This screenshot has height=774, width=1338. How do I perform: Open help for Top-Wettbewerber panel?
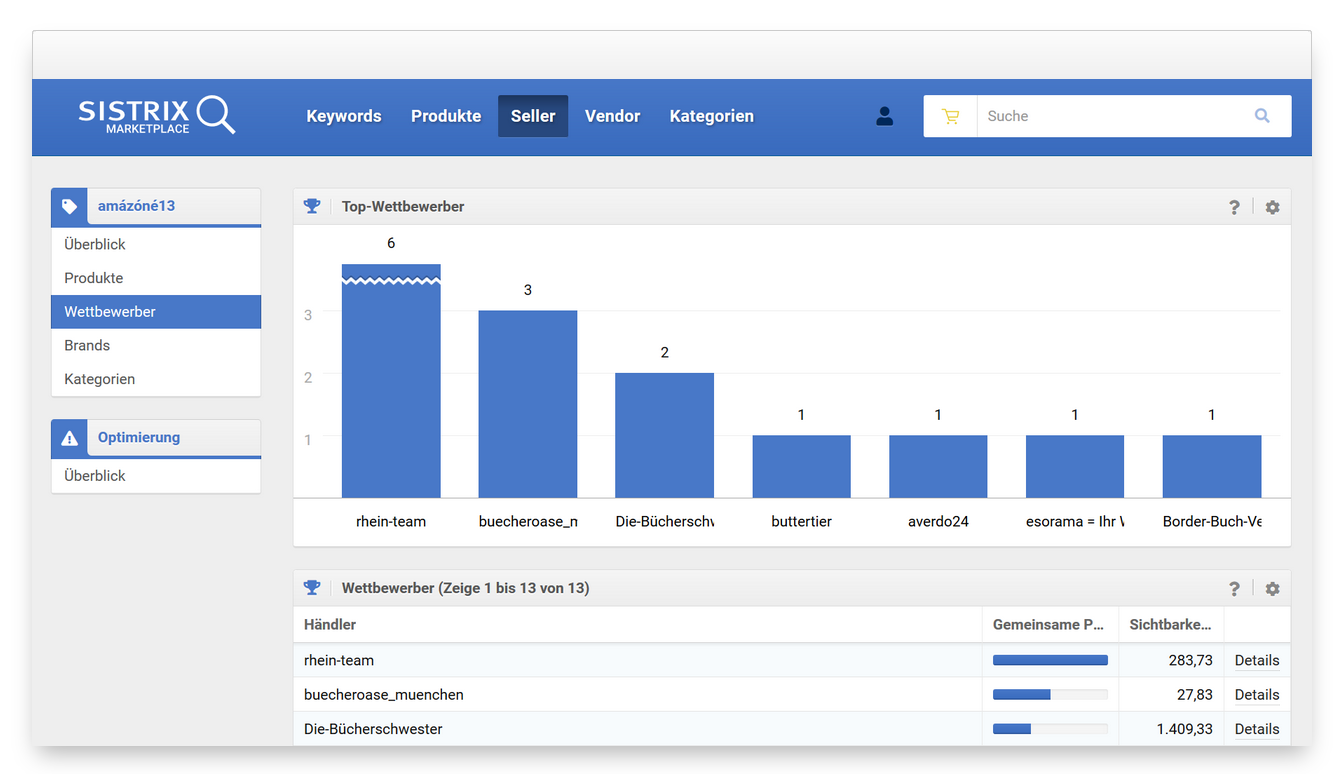[x=1234, y=207]
